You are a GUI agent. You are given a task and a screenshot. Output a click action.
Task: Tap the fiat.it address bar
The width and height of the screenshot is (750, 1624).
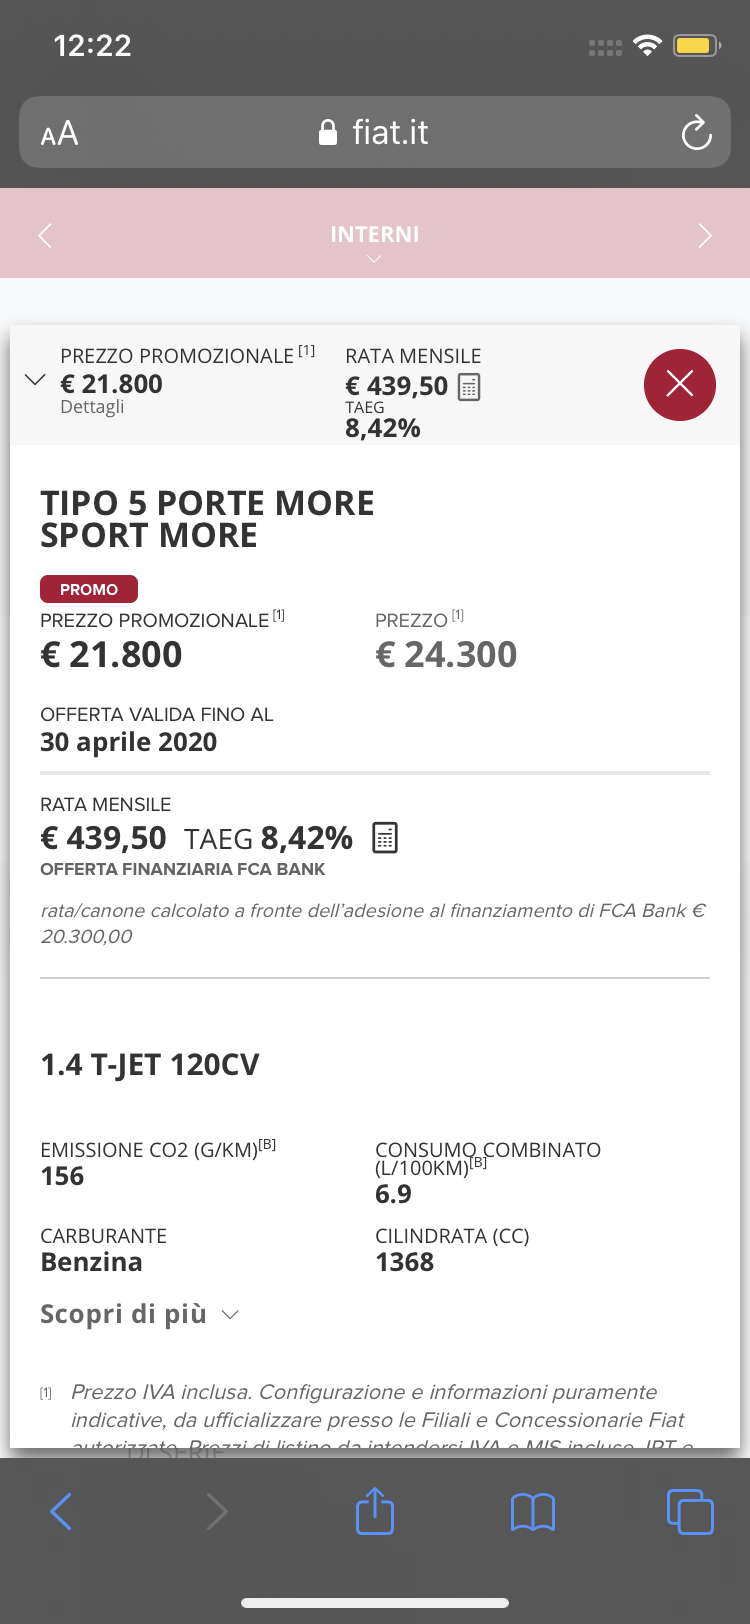374,132
